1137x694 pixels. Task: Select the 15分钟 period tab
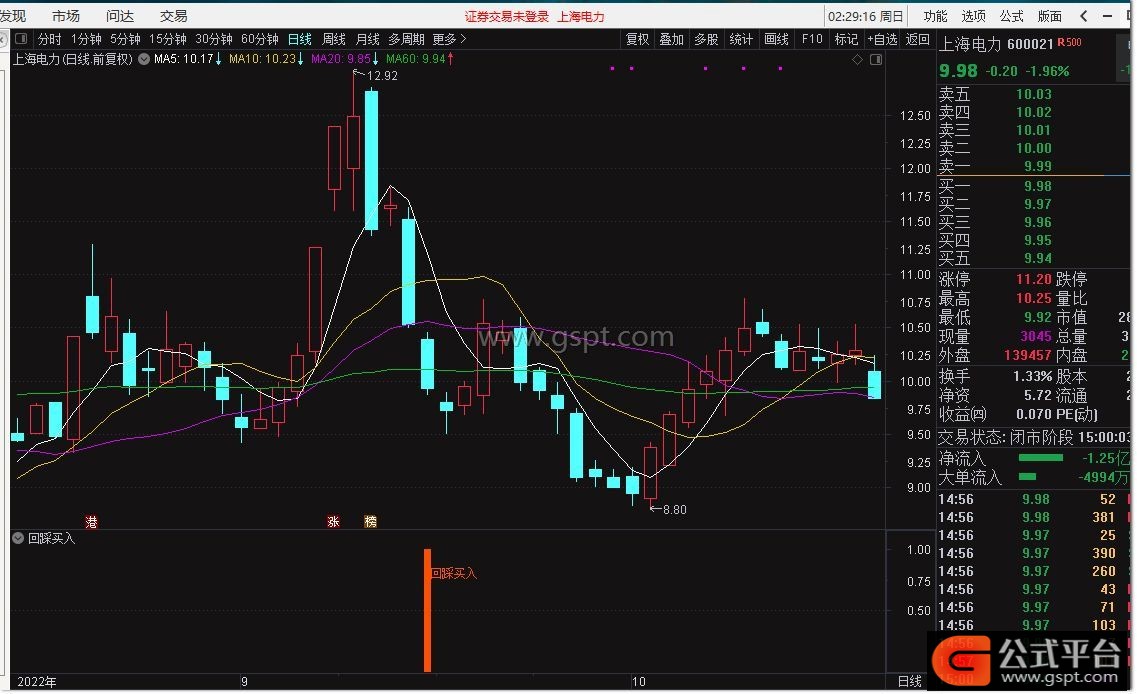[x=168, y=39]
